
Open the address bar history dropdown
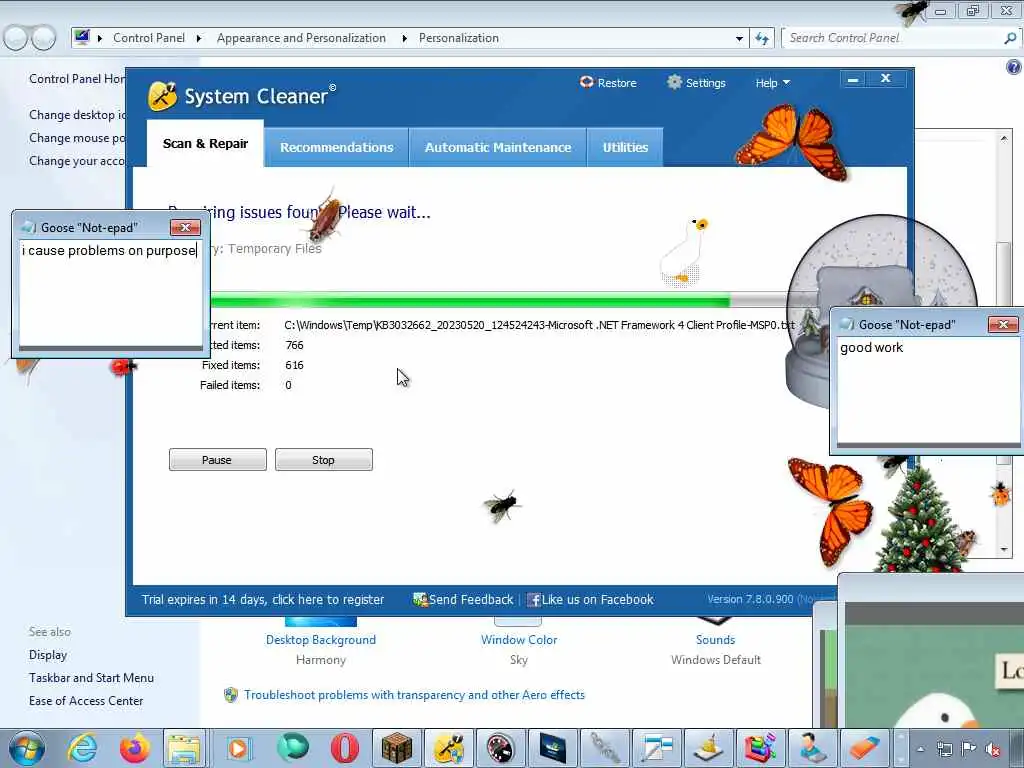[x=739, y=39]
